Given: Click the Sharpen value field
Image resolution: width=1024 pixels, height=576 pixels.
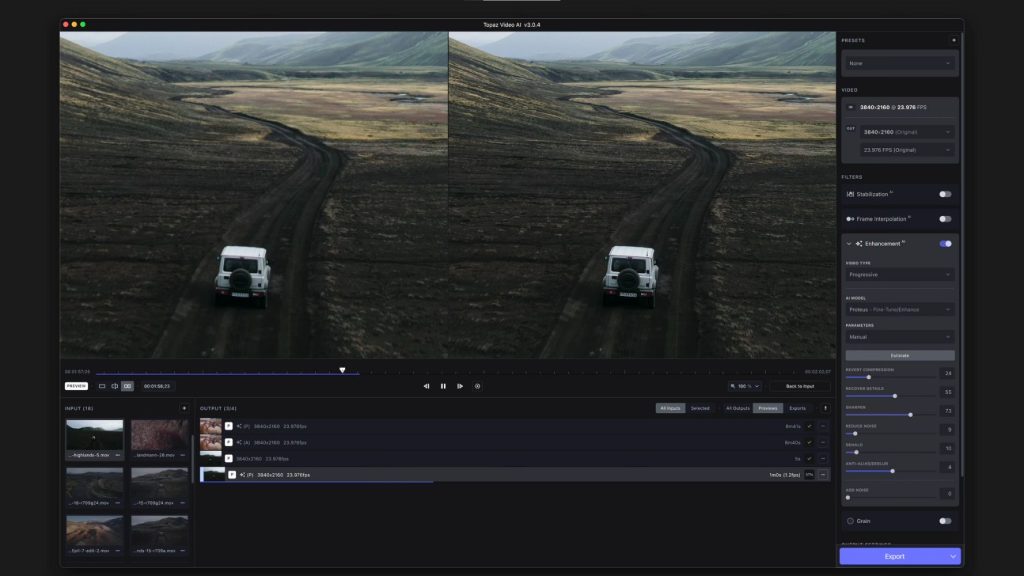Looking at the screenshot, I should coord(948,411).
